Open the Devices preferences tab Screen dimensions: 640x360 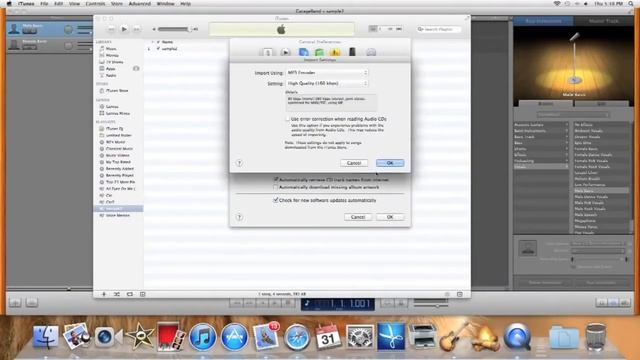click(x=352, y=52)
